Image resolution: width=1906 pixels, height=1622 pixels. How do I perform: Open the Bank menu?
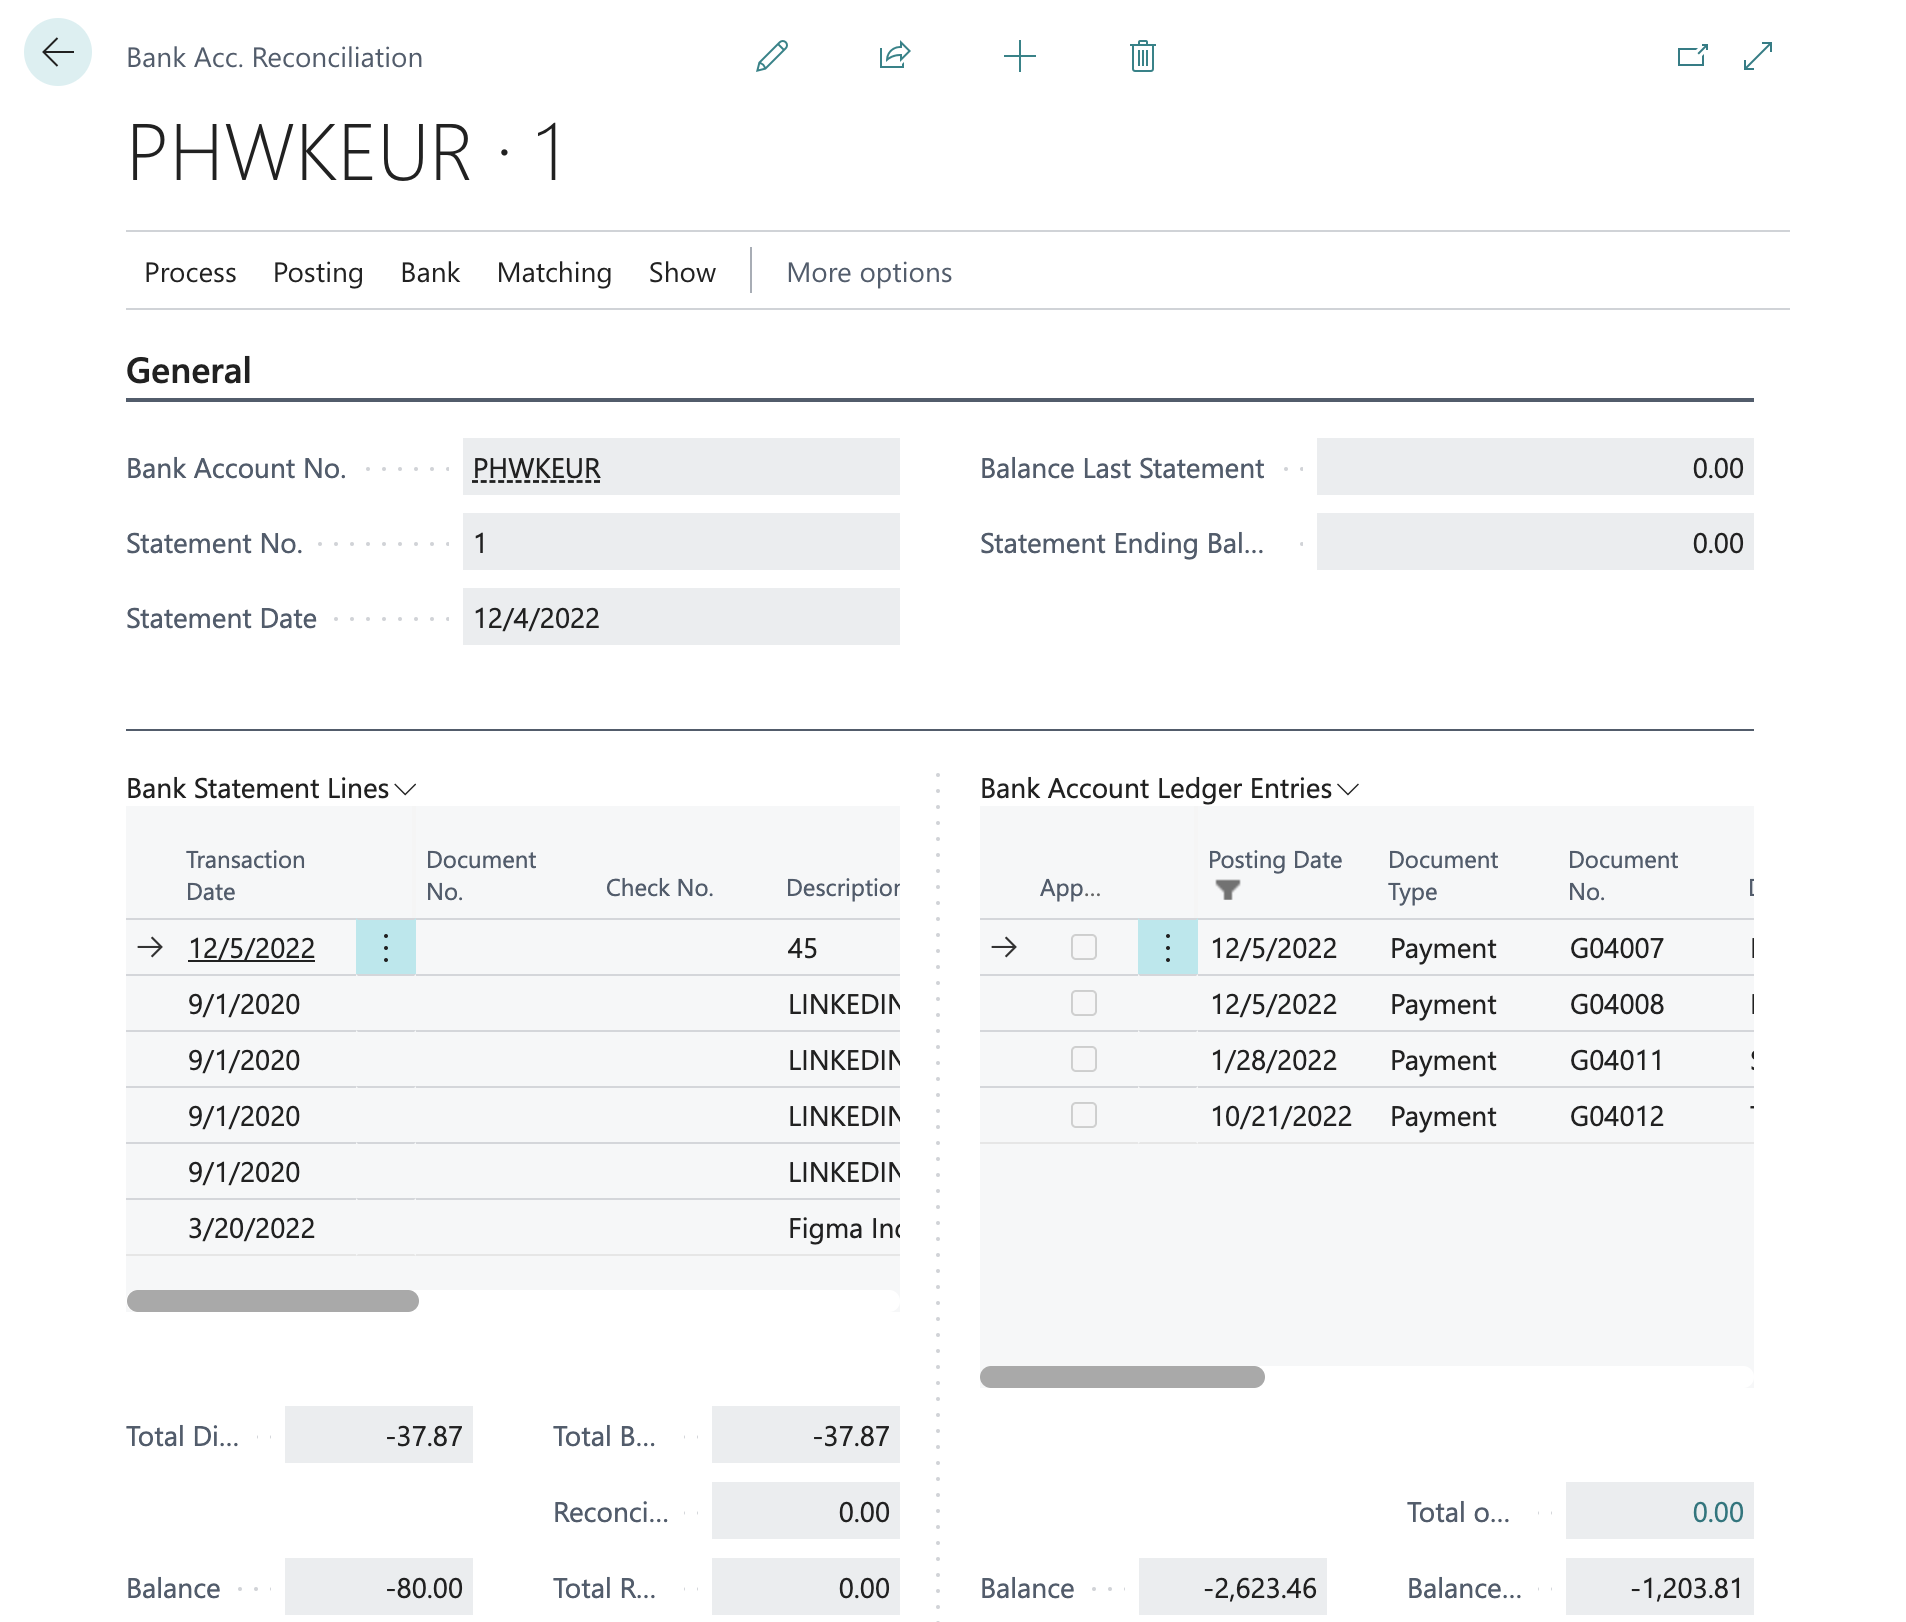[x=430, y=272]
